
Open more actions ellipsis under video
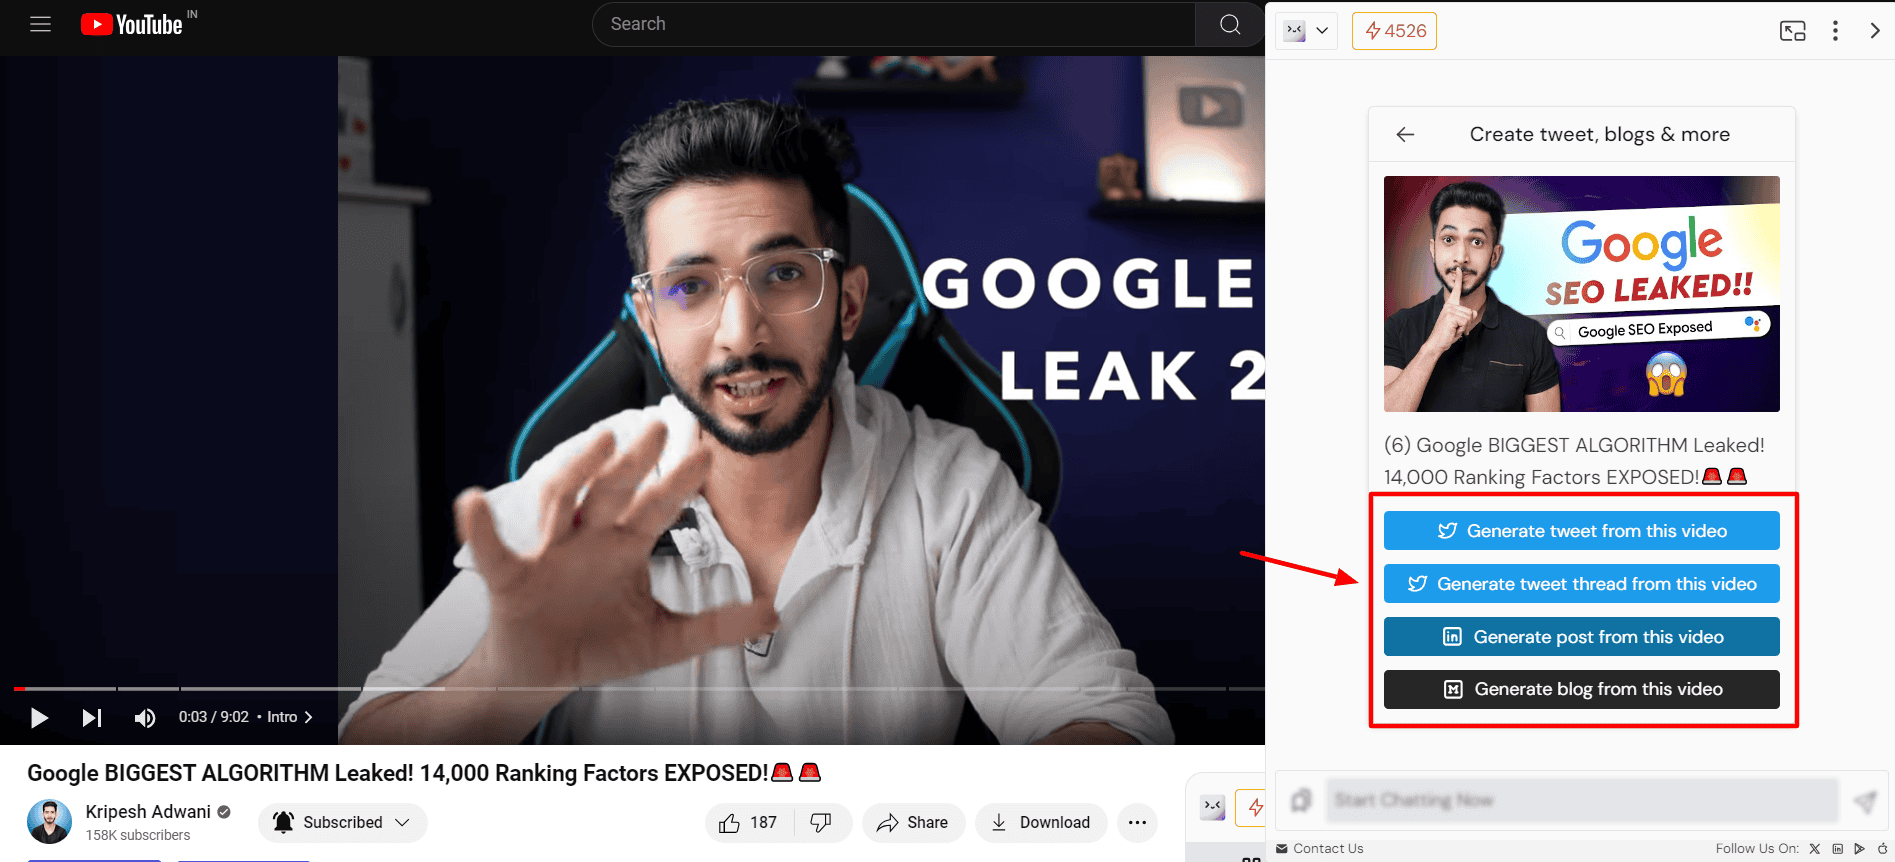(x=1137, y=822)
